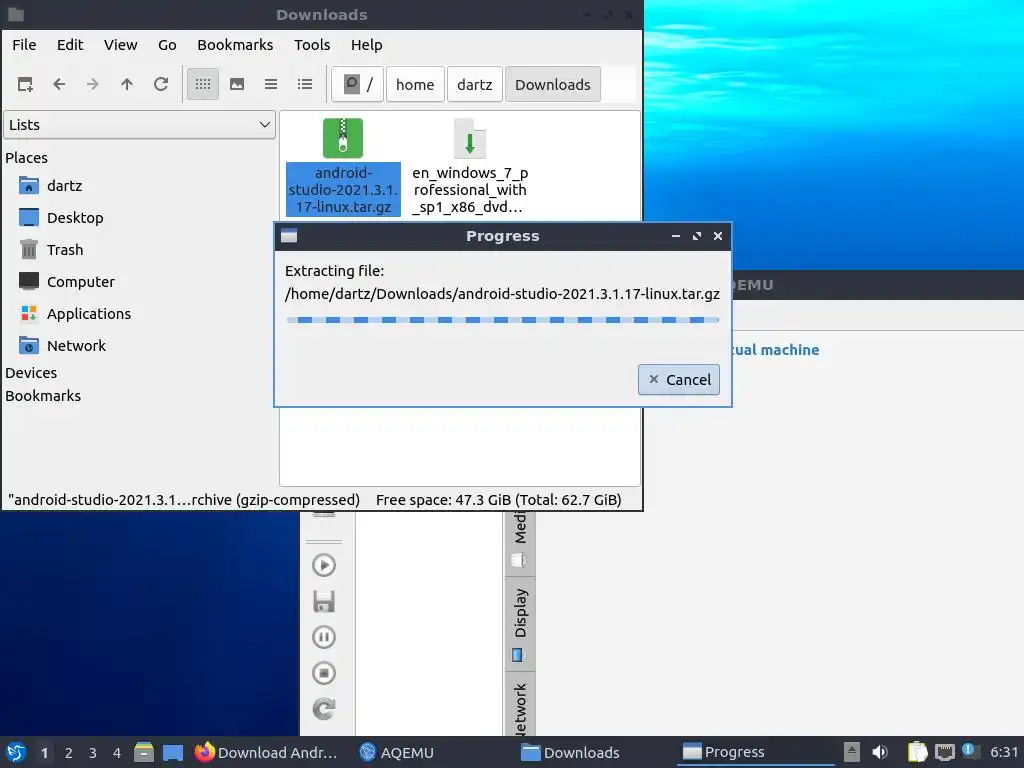Switch to AQEMU taskbar item

(397, 752)
